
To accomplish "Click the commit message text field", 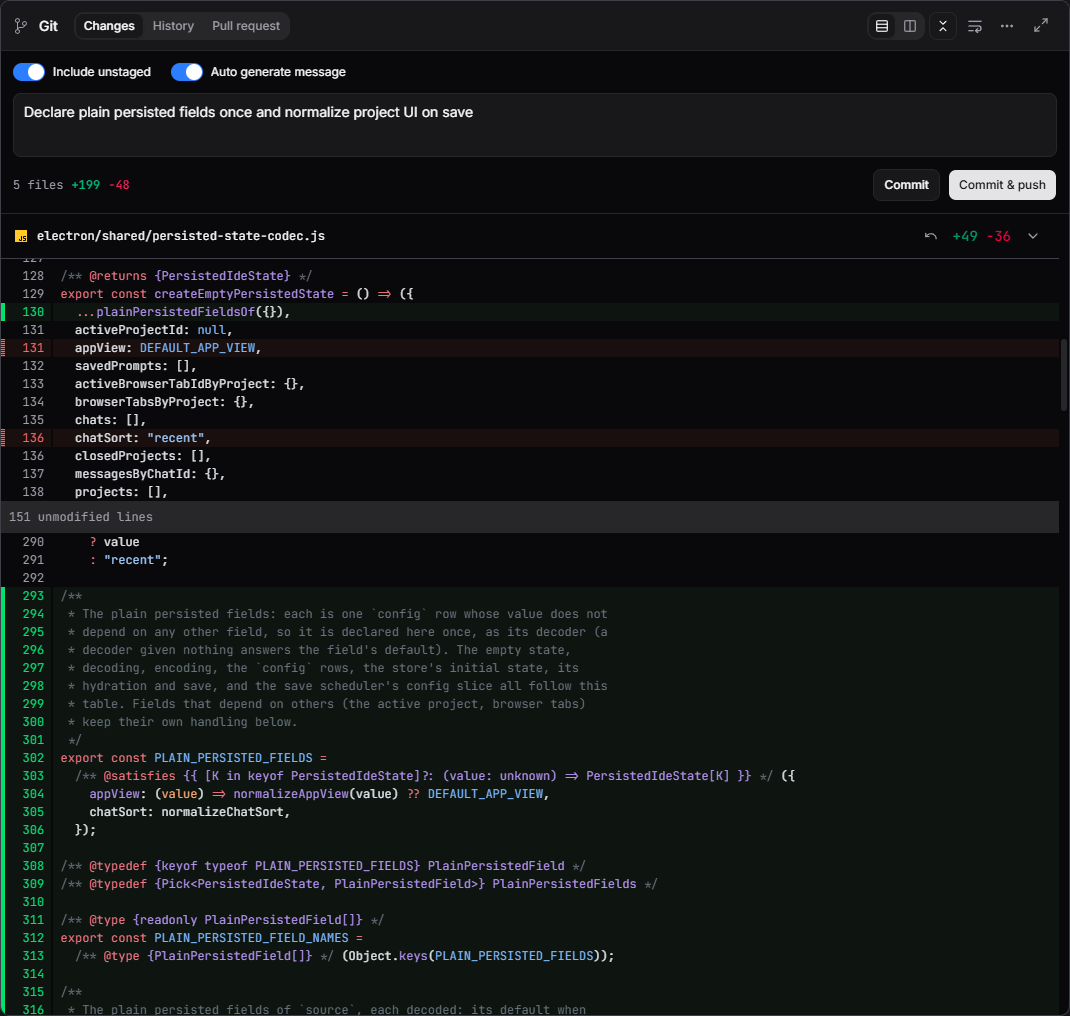I will (535, 125).
